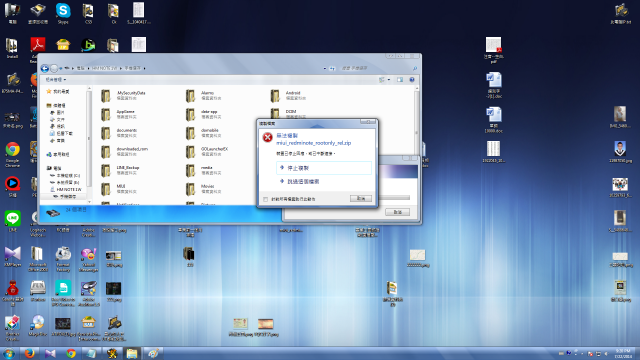Select the .MySecurityData folder icon

[x=106, y=96]
